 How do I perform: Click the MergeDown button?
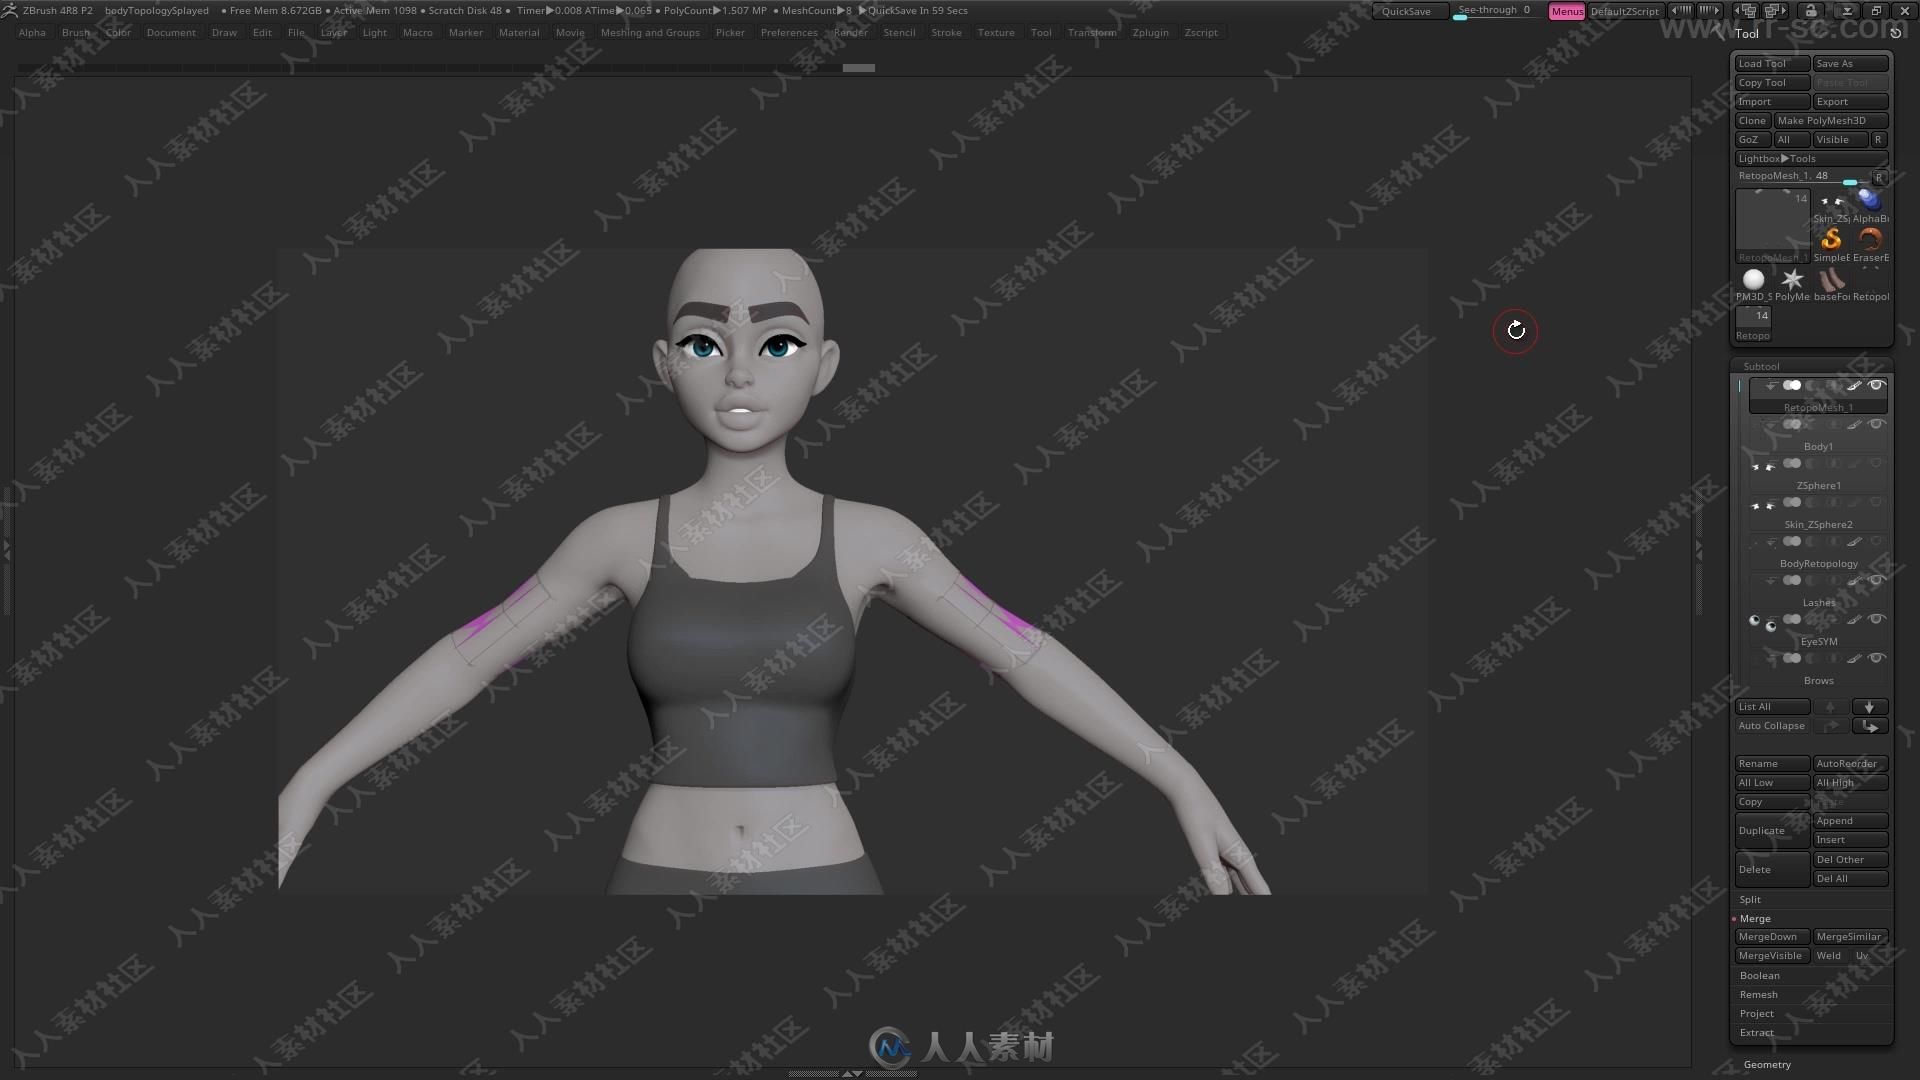pyautogui.click(x=1772, y=936)
